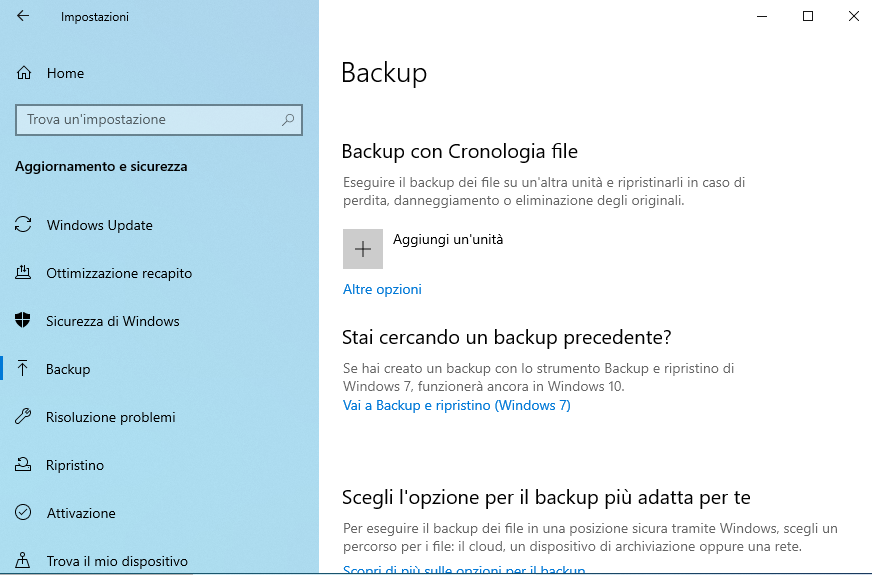Click the Risoluzione problemi wrench icon
The width and height of the screenshot is (872, 575).
[23, 417]
